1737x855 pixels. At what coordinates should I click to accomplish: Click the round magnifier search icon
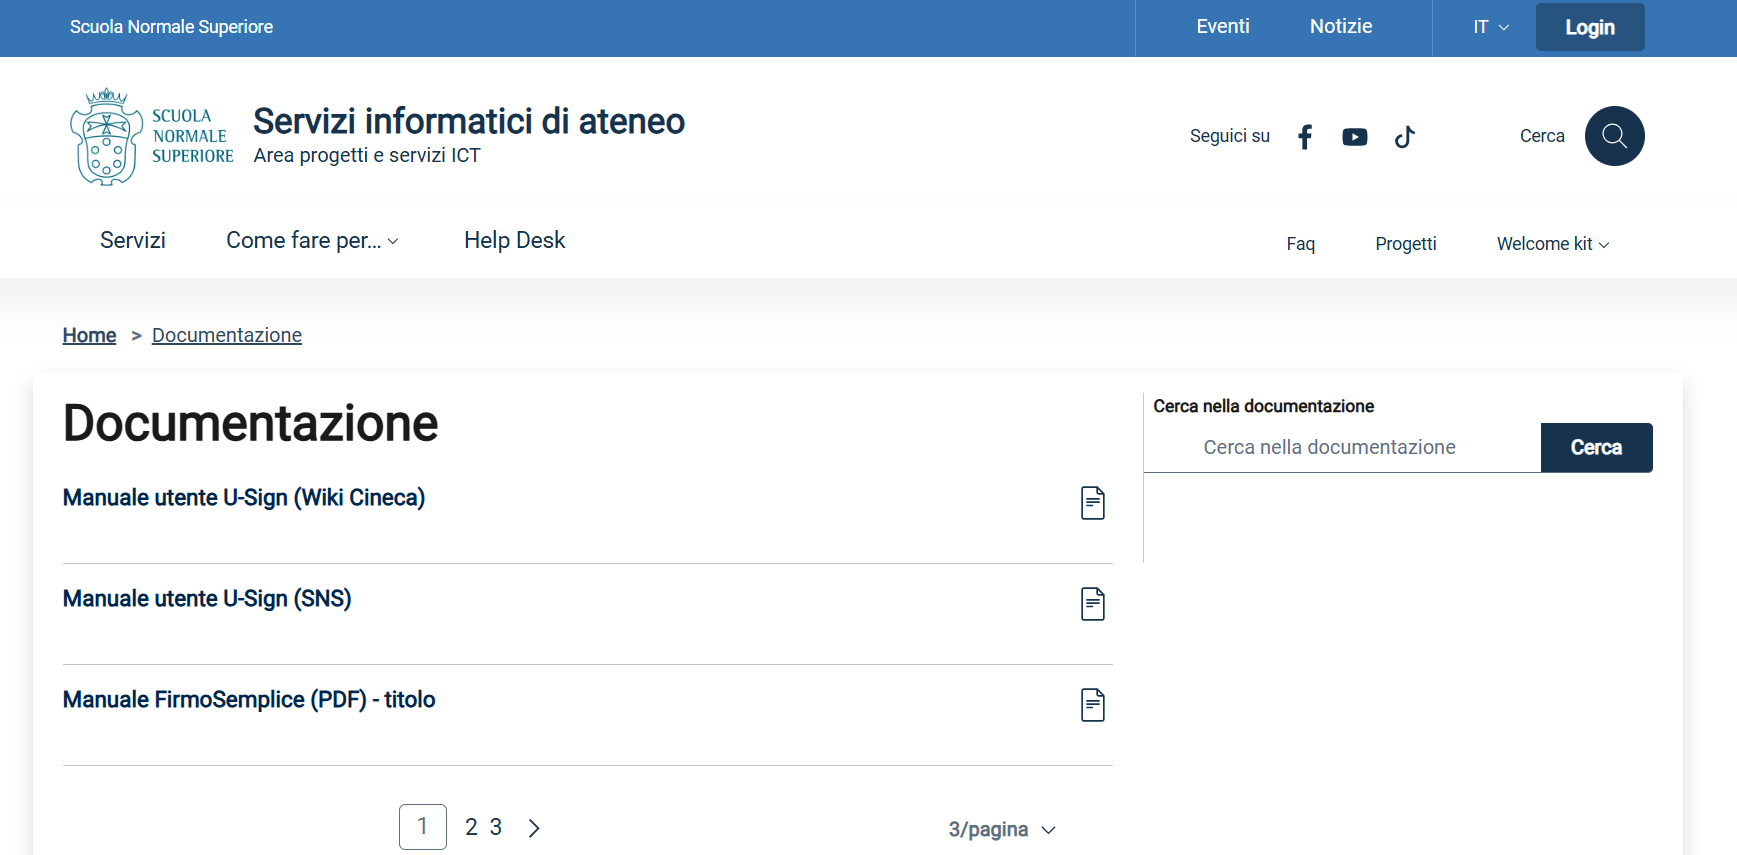(x=1614, y=136)
